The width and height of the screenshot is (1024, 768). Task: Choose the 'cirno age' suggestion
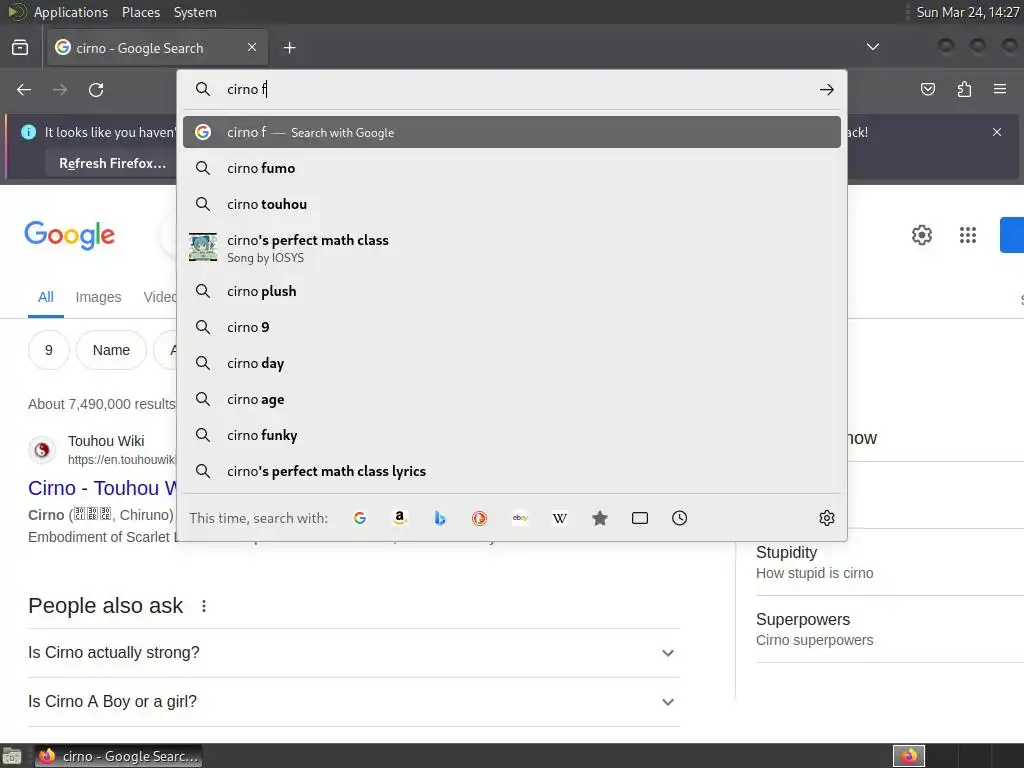point(511,399)
